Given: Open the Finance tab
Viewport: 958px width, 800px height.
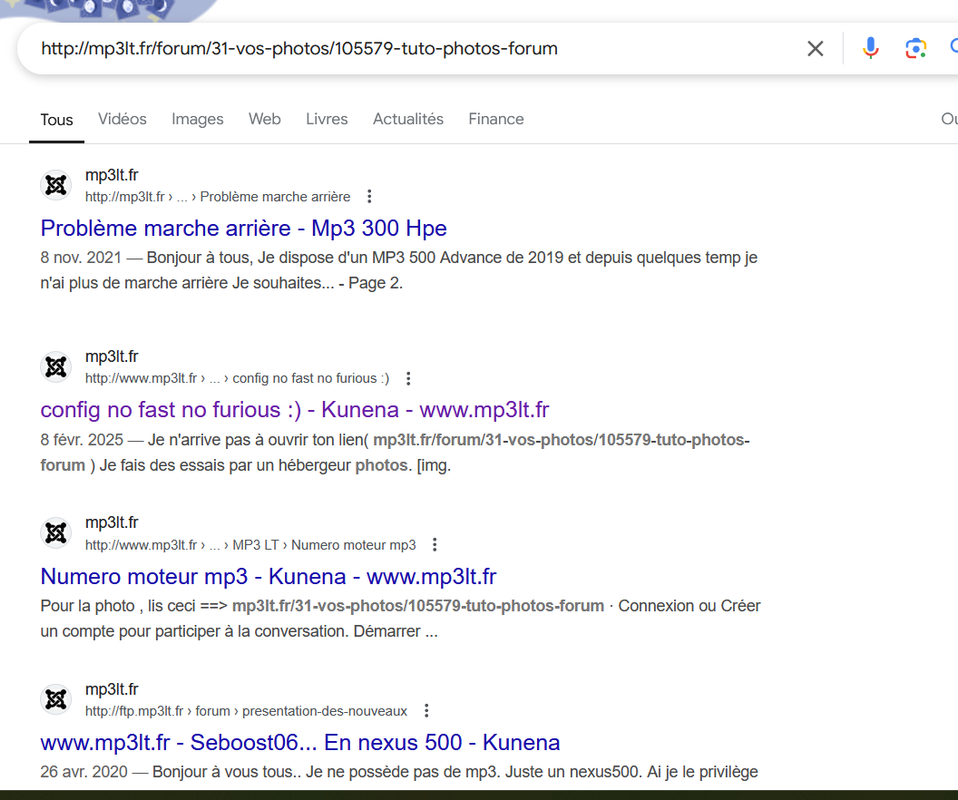Looking at the screenshot, I should click(x=496, y=119).
